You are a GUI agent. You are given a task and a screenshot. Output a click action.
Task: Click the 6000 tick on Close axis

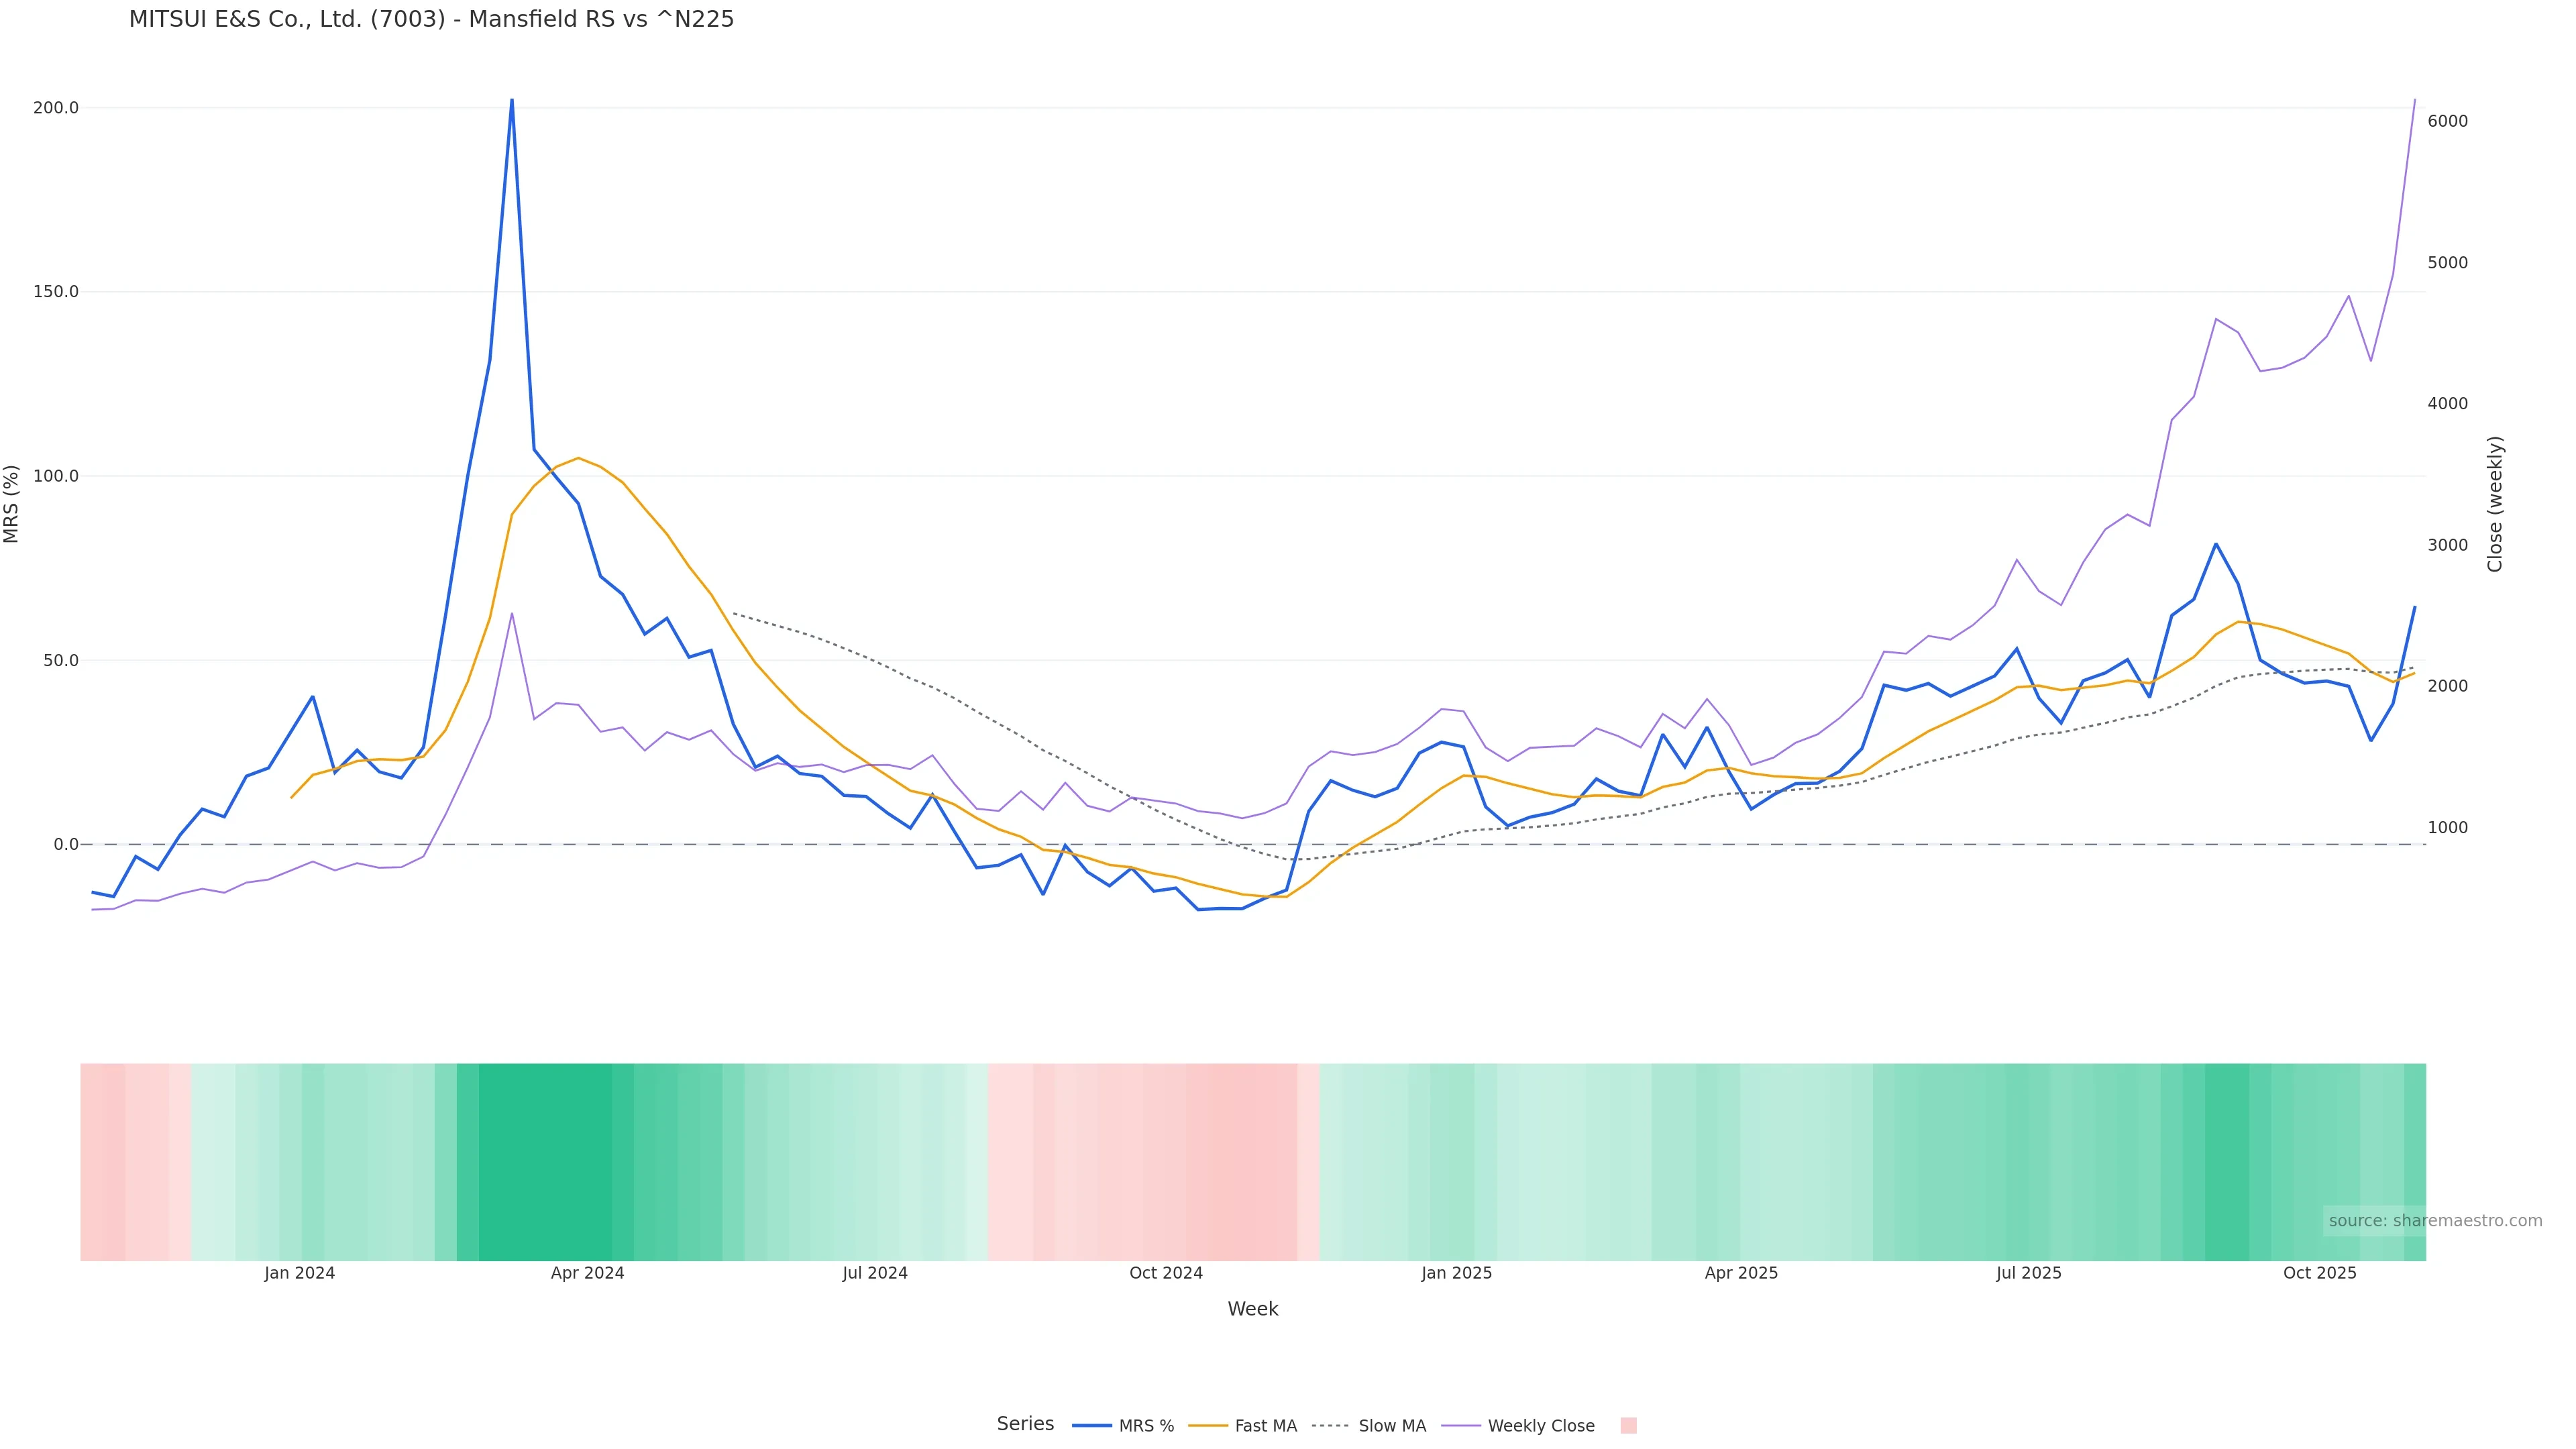[2447, 121]
